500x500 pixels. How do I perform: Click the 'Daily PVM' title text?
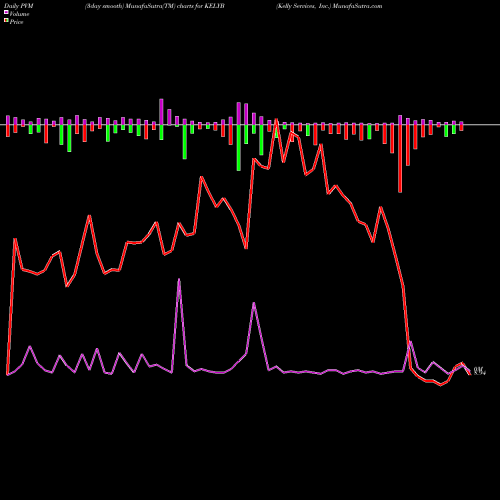19,6
